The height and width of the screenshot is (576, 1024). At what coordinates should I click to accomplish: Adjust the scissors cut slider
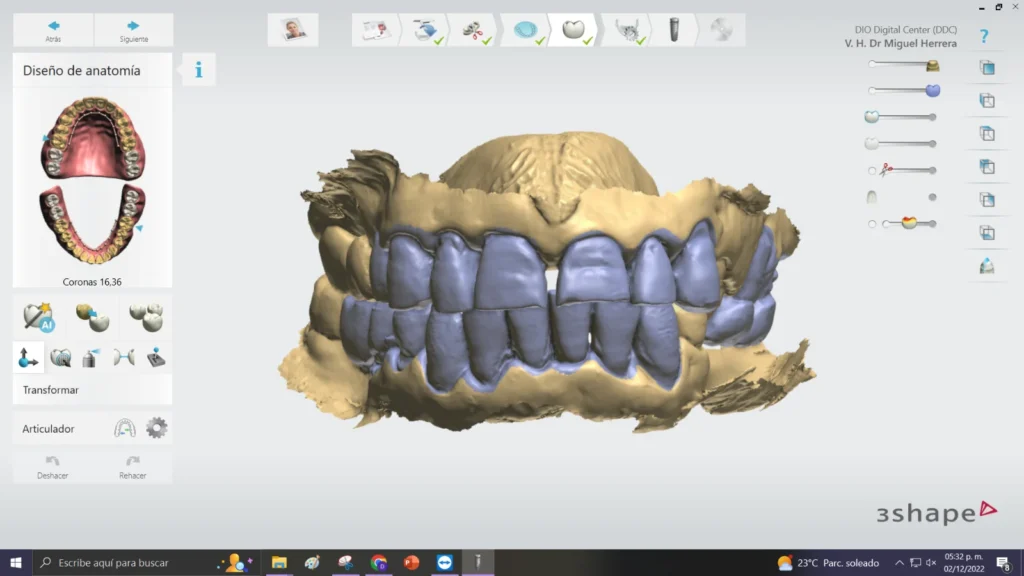pos(908,170)
